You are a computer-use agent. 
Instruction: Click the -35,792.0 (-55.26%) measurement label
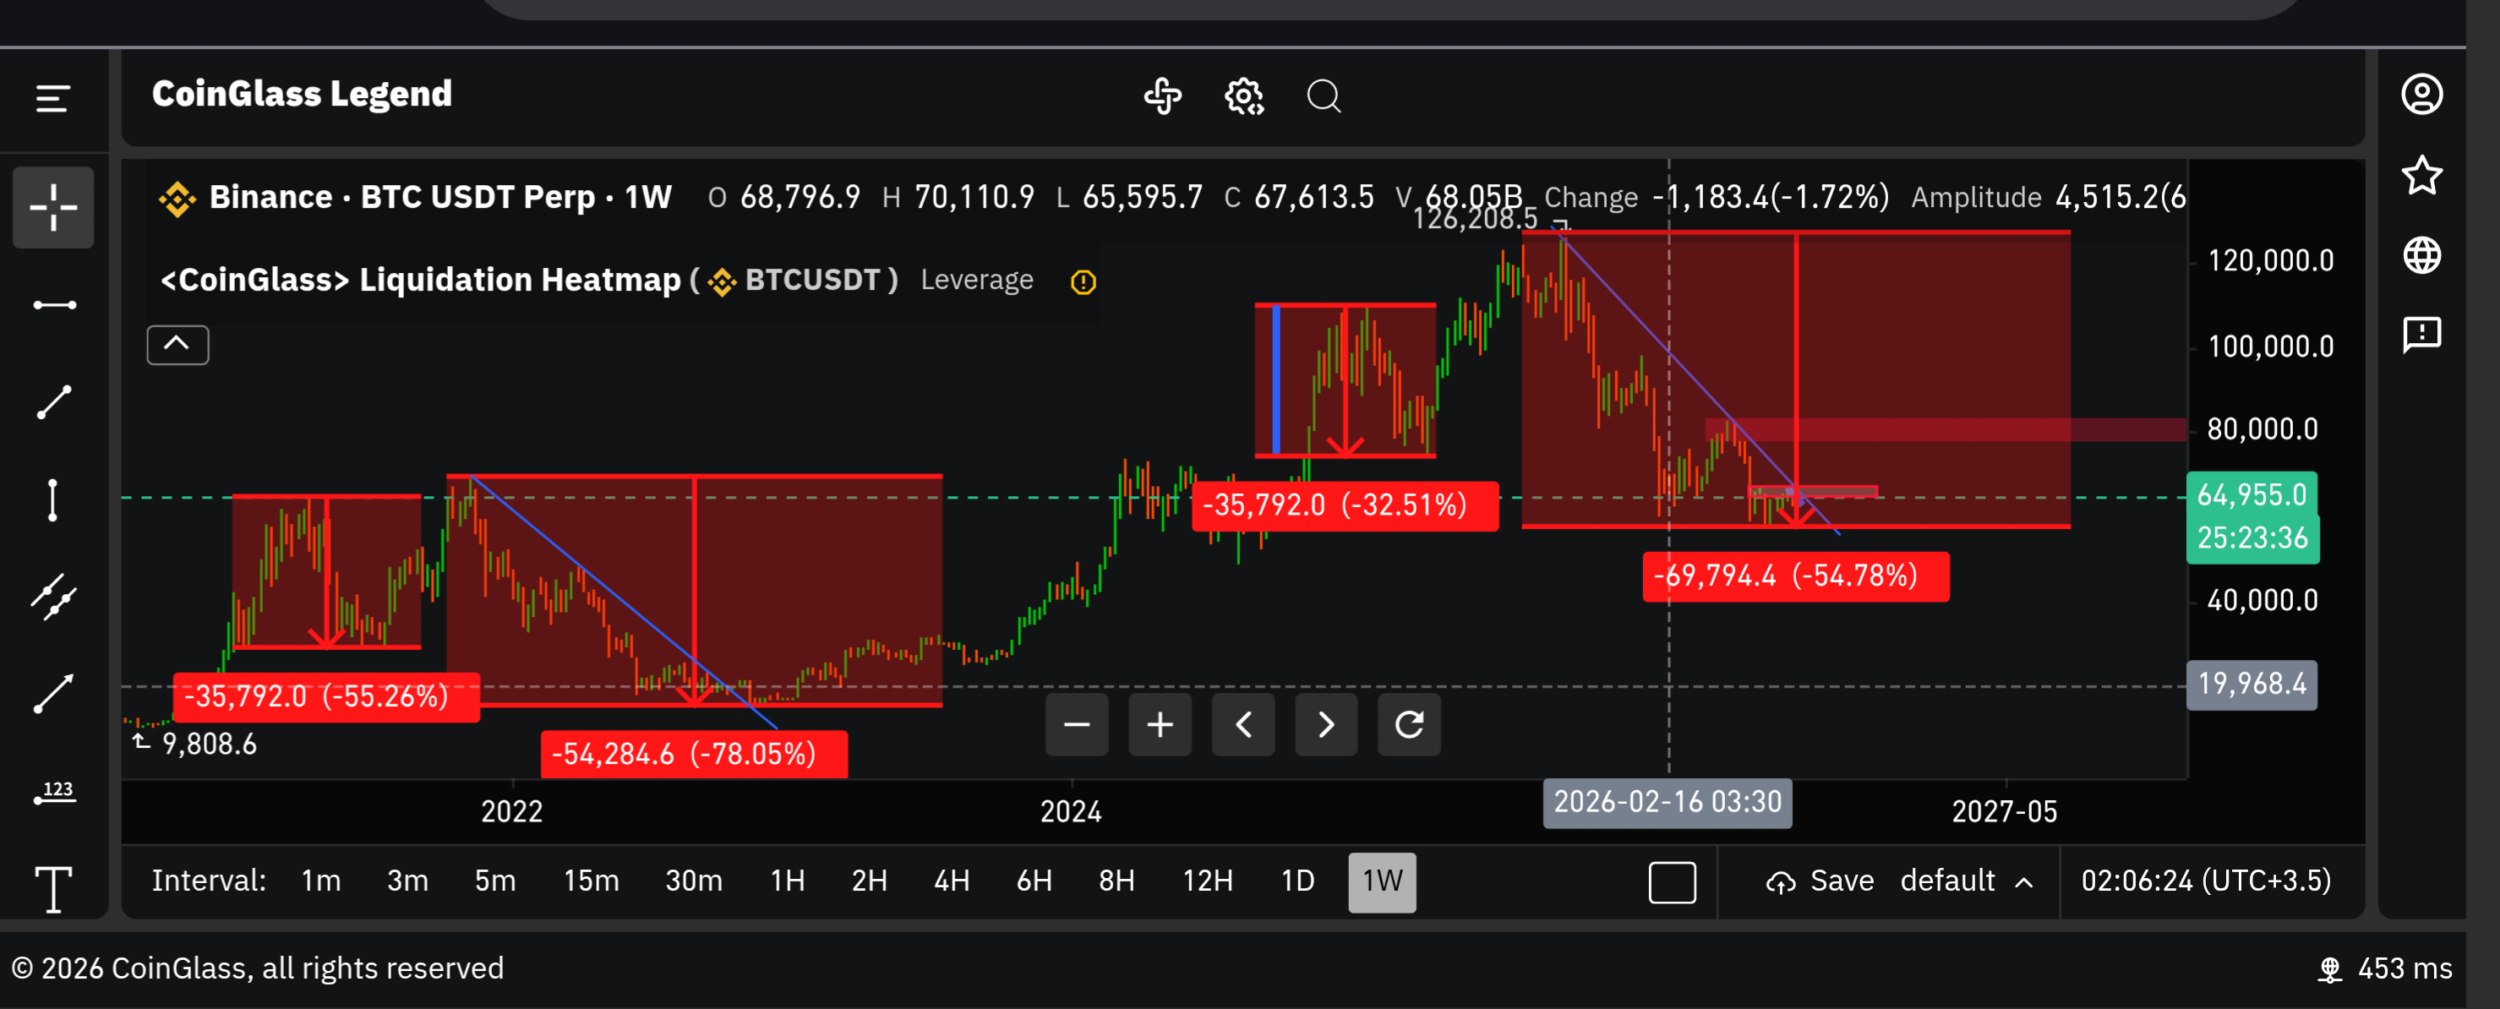326,696
